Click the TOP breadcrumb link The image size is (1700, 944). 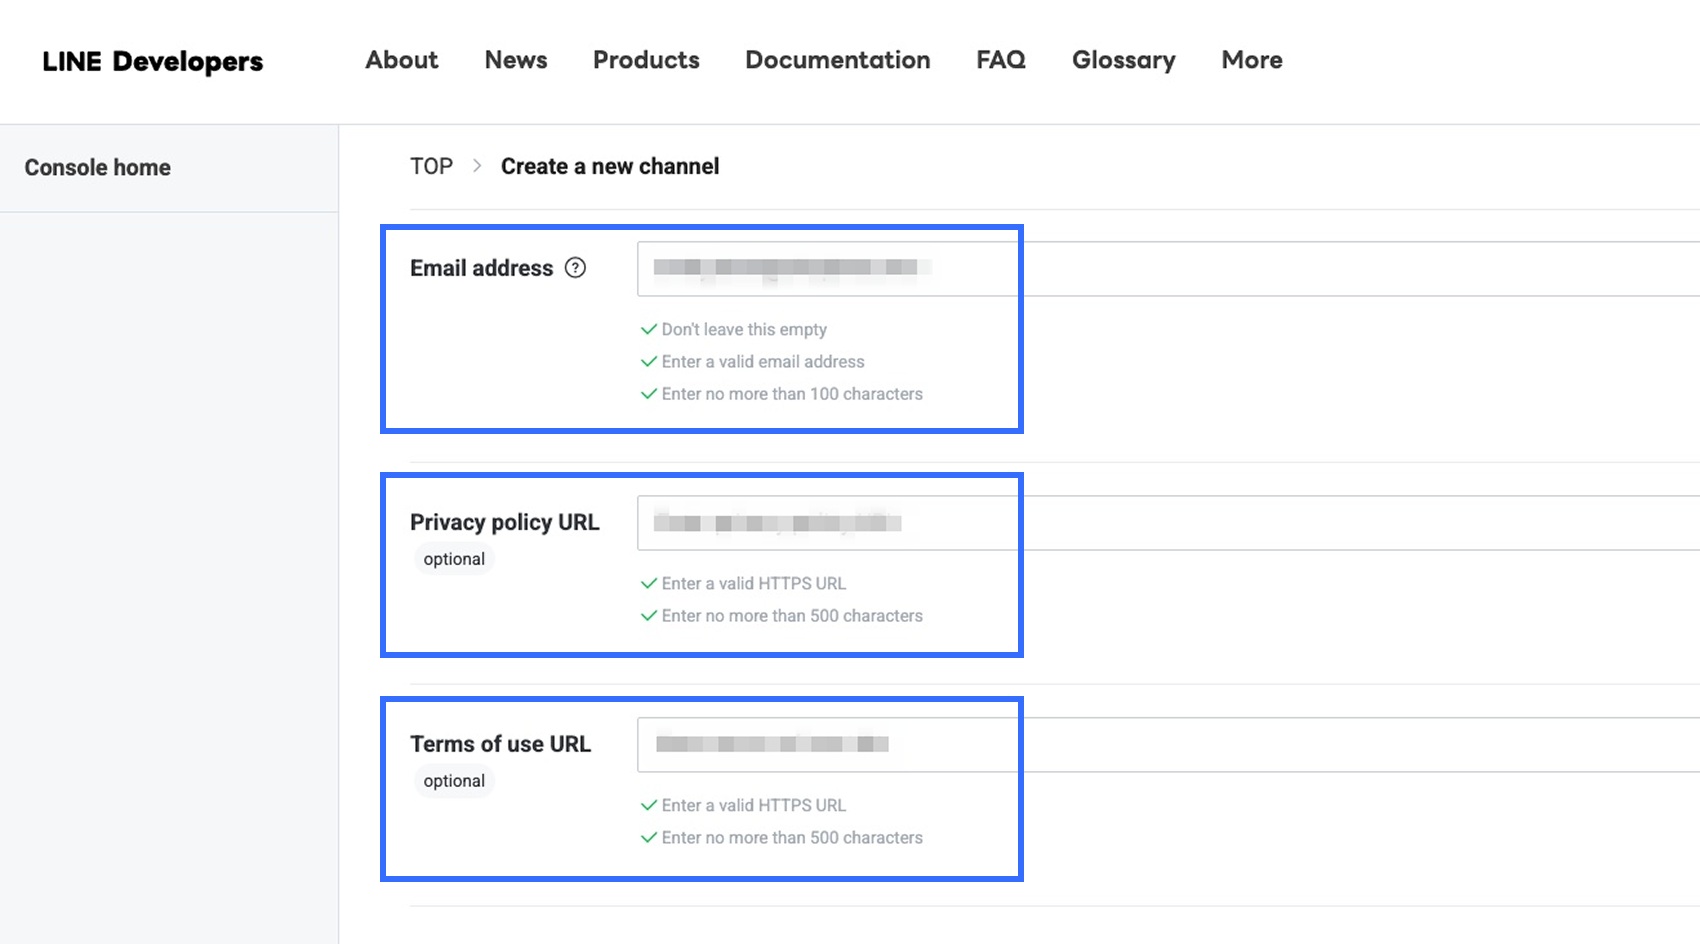(x=431, y=166)
